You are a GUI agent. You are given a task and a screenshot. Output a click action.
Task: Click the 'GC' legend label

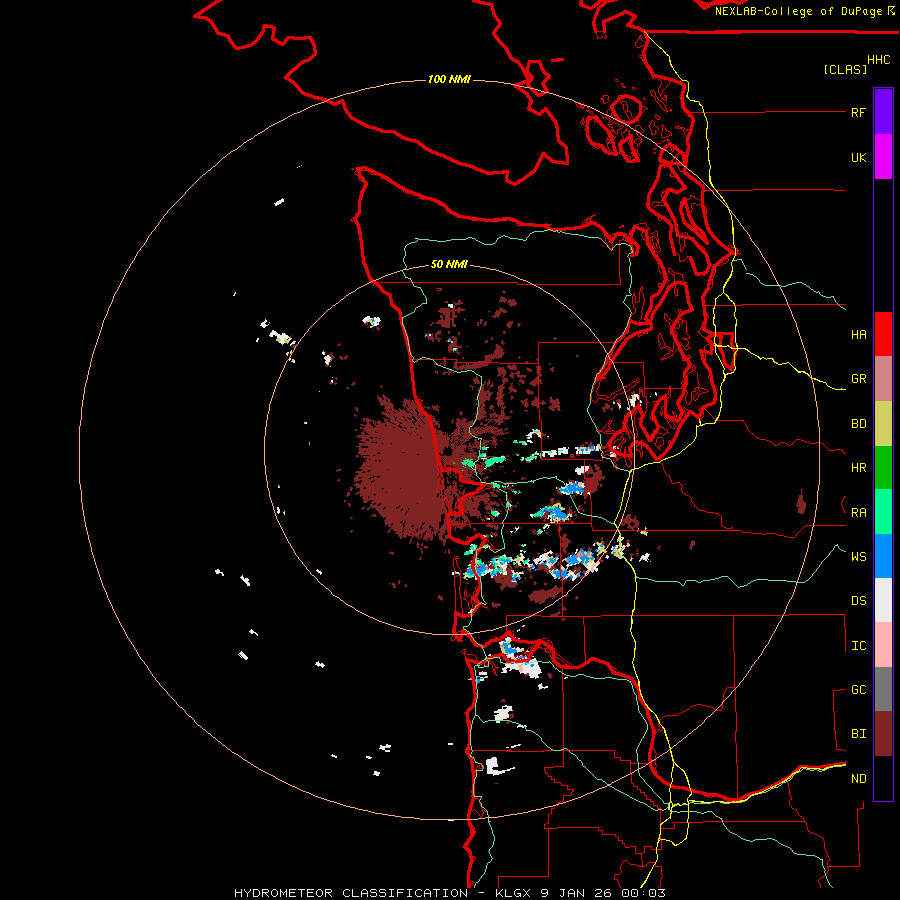[858, 690]
